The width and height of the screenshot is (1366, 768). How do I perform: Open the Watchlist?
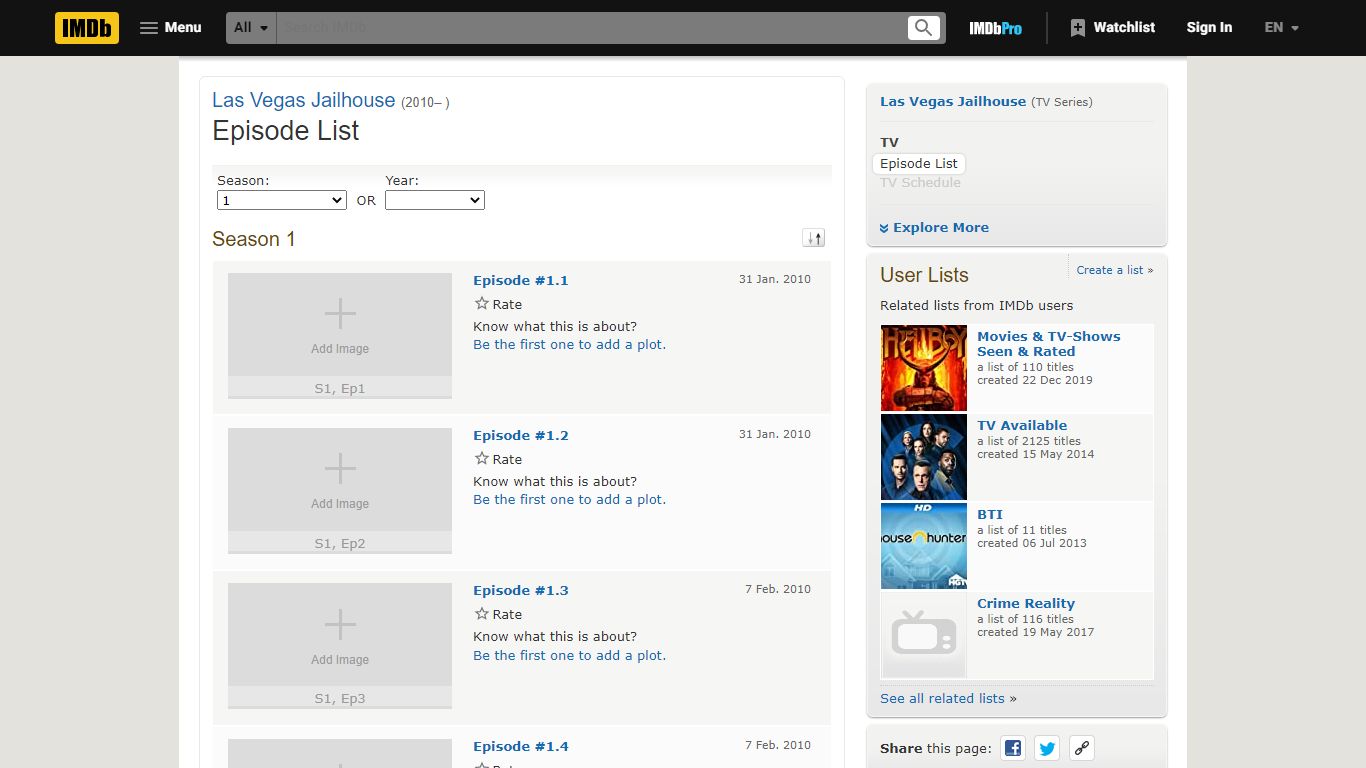click(x=1112, y=28)
